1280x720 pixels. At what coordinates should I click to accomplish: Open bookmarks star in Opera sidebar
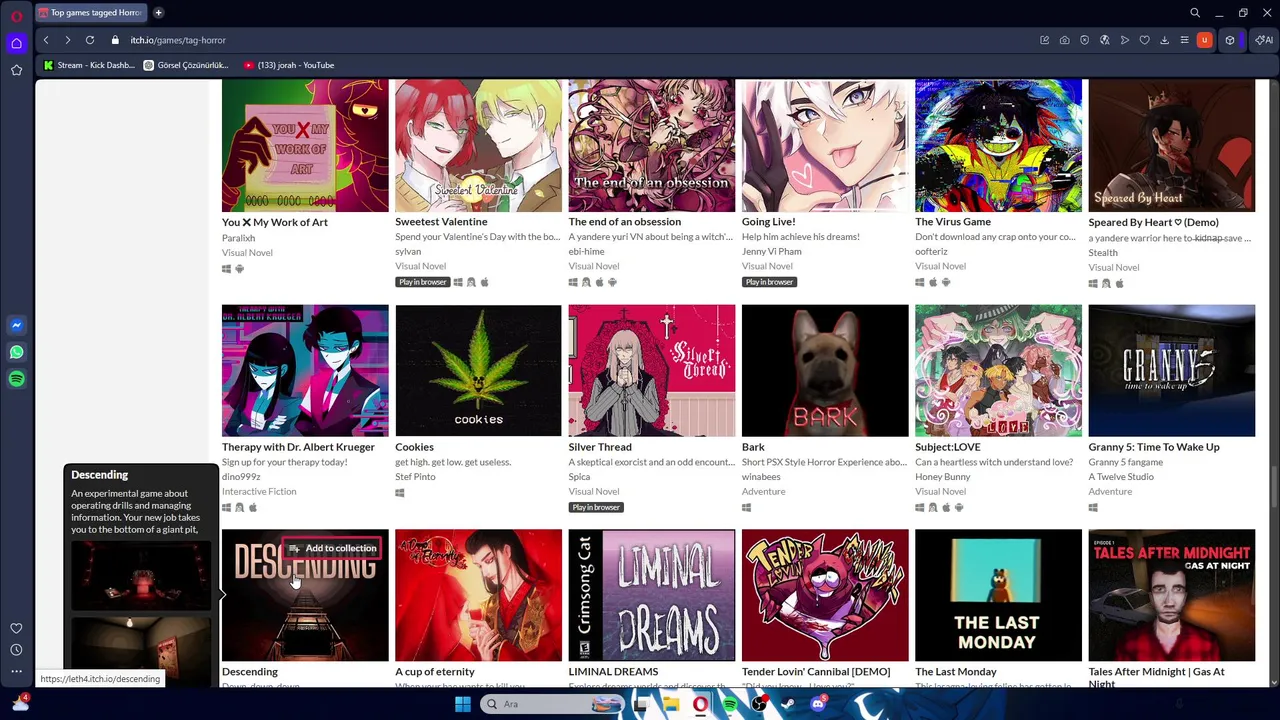(16, 70)
